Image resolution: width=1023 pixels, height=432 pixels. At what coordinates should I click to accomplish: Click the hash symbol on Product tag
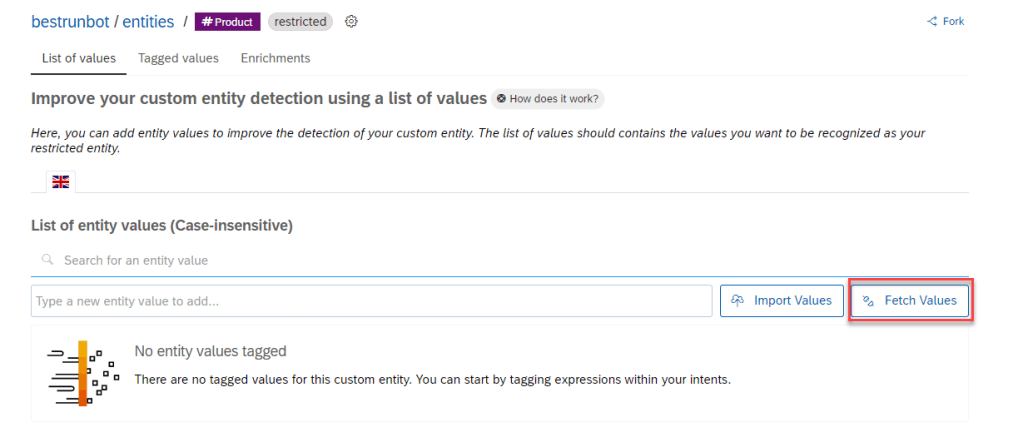click(207, 22)
